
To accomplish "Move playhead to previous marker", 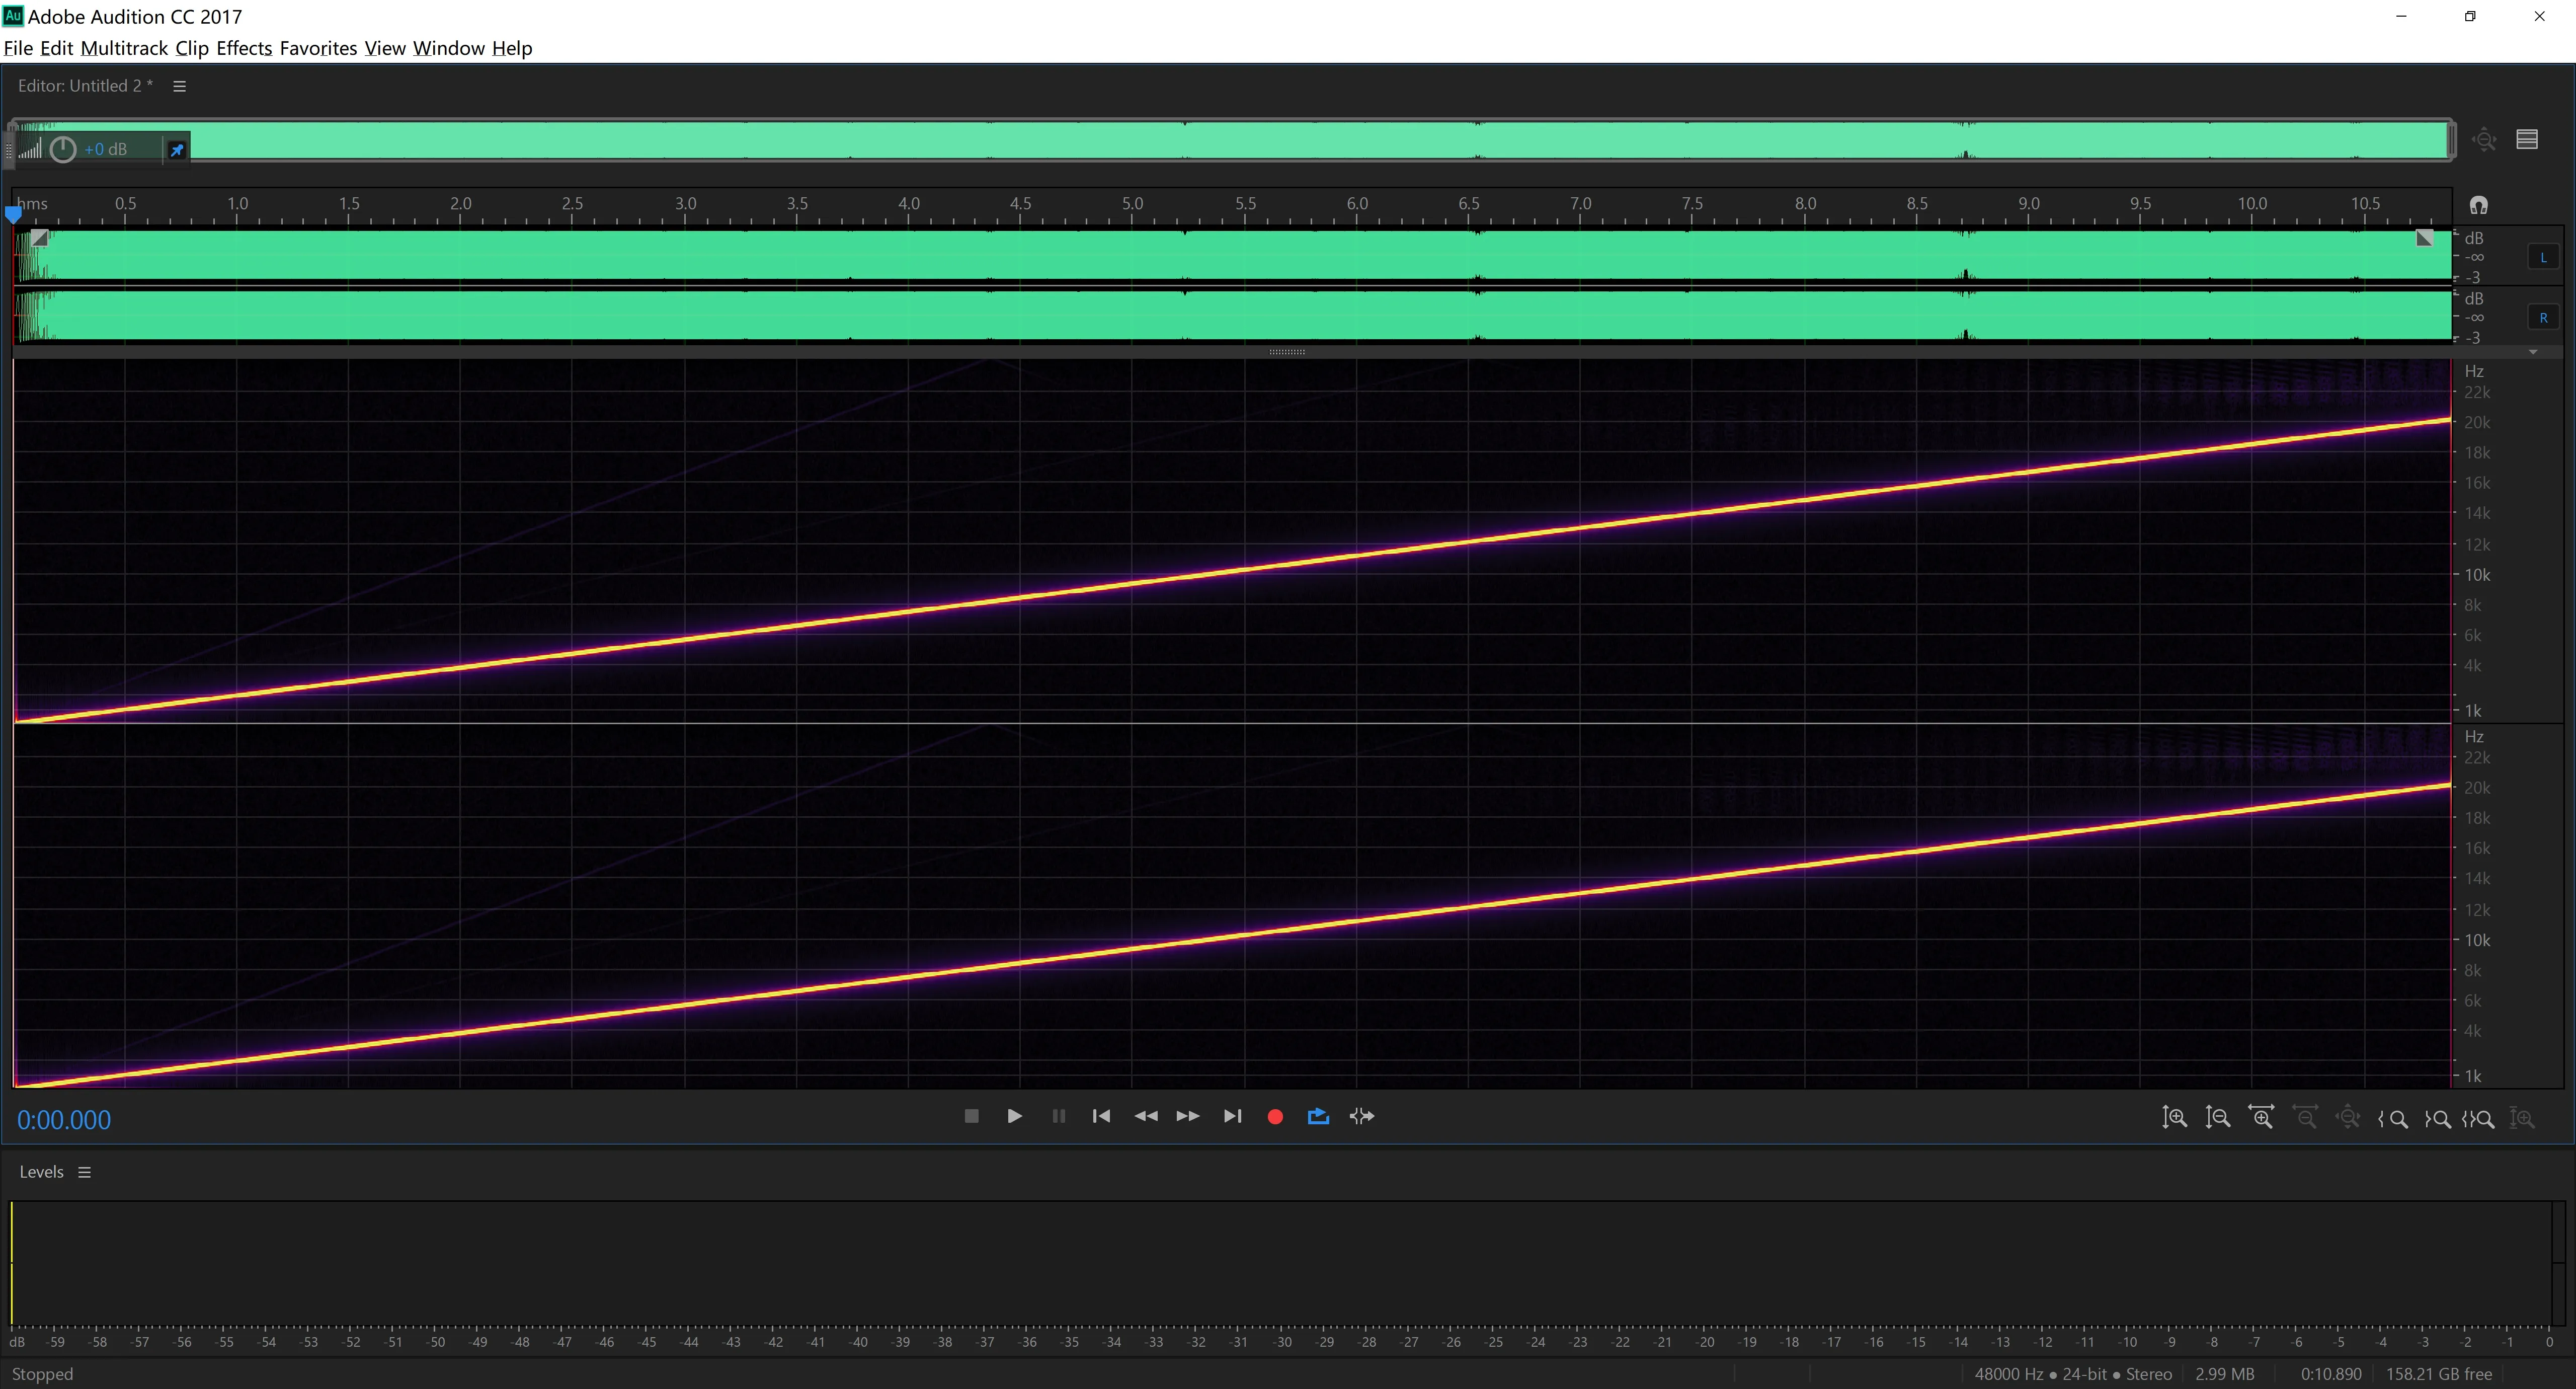I will 1101,1116.
